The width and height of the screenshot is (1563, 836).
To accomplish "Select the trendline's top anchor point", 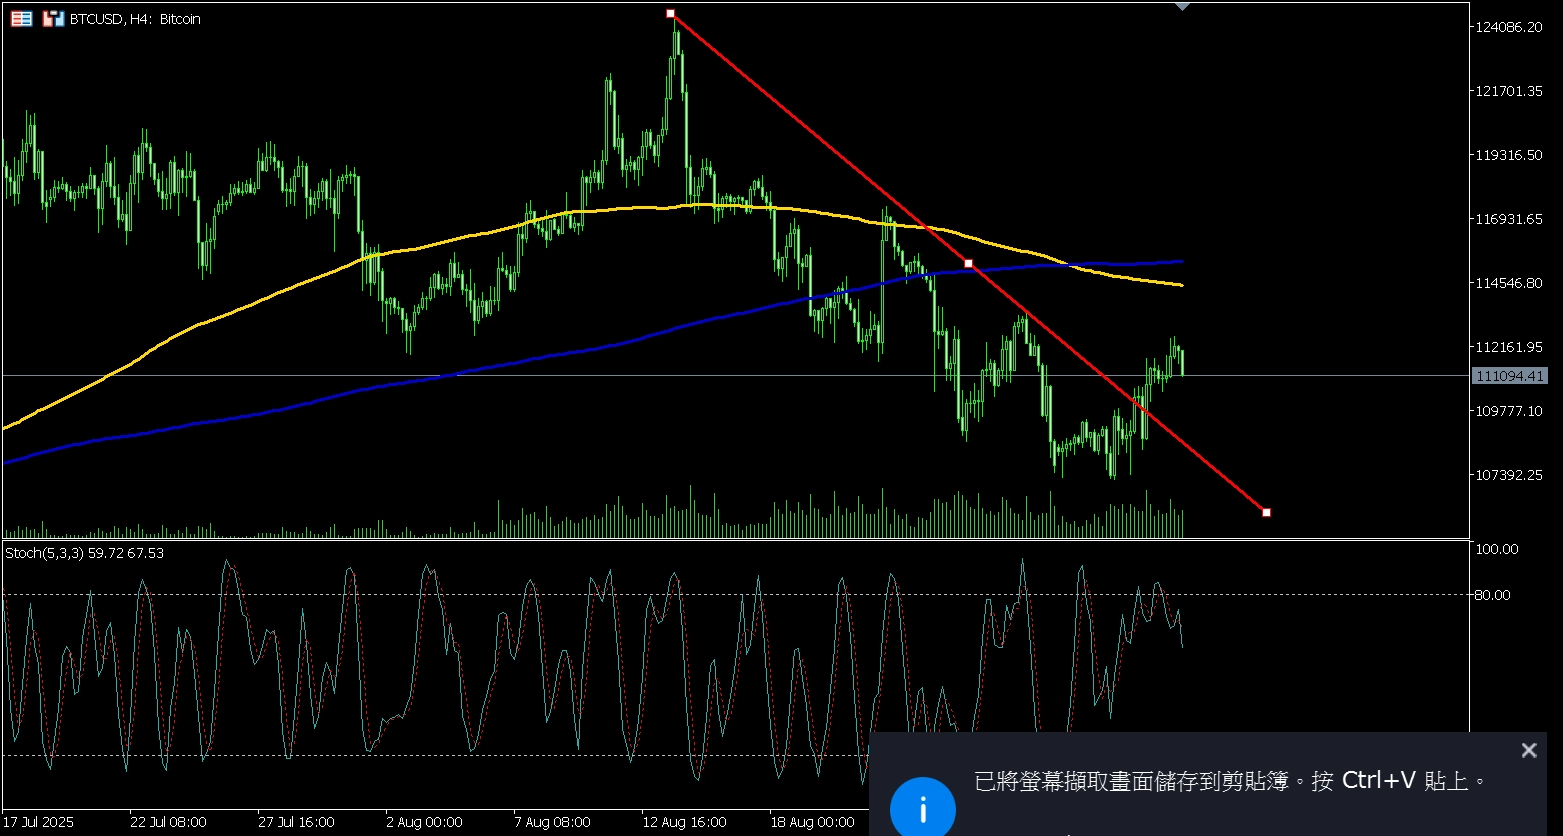I will pos(670,14).
